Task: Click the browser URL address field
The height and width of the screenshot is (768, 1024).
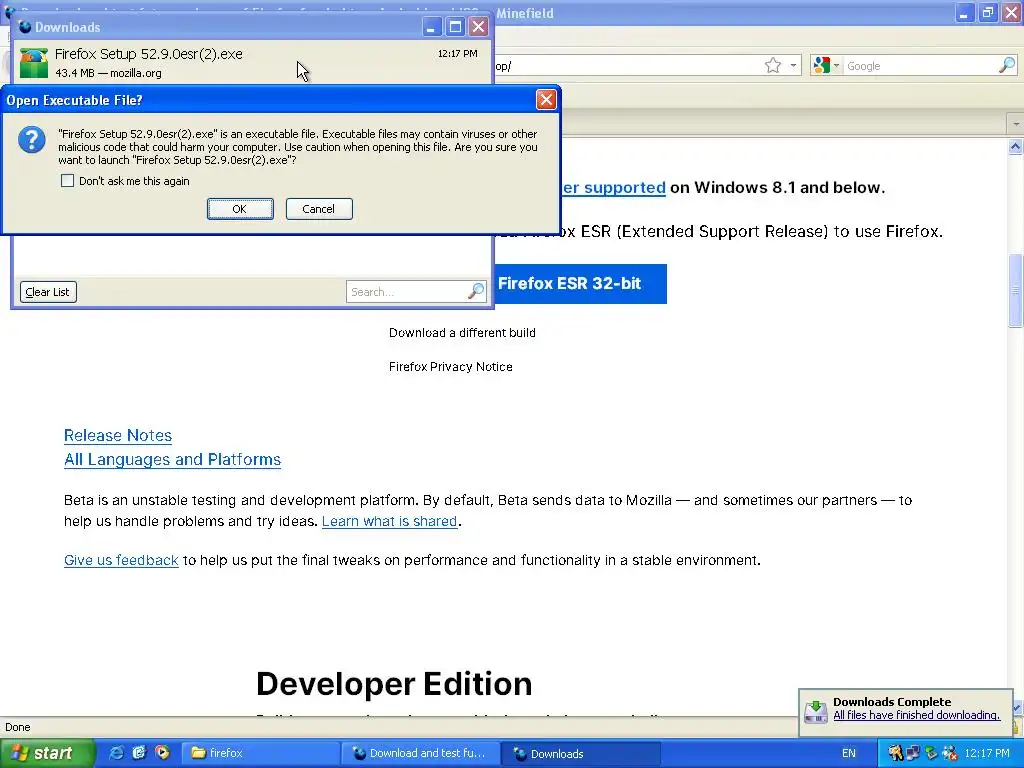Action: [627, 66]
